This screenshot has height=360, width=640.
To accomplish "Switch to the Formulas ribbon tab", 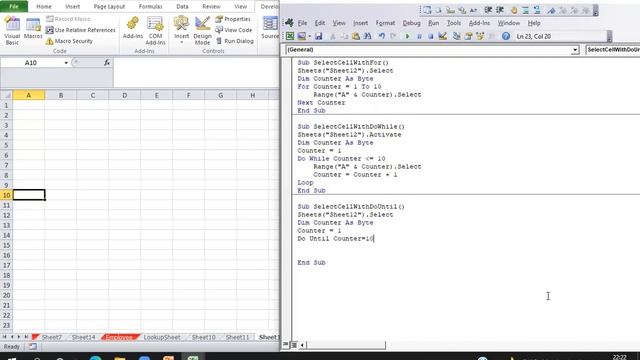I will [150, 6].
